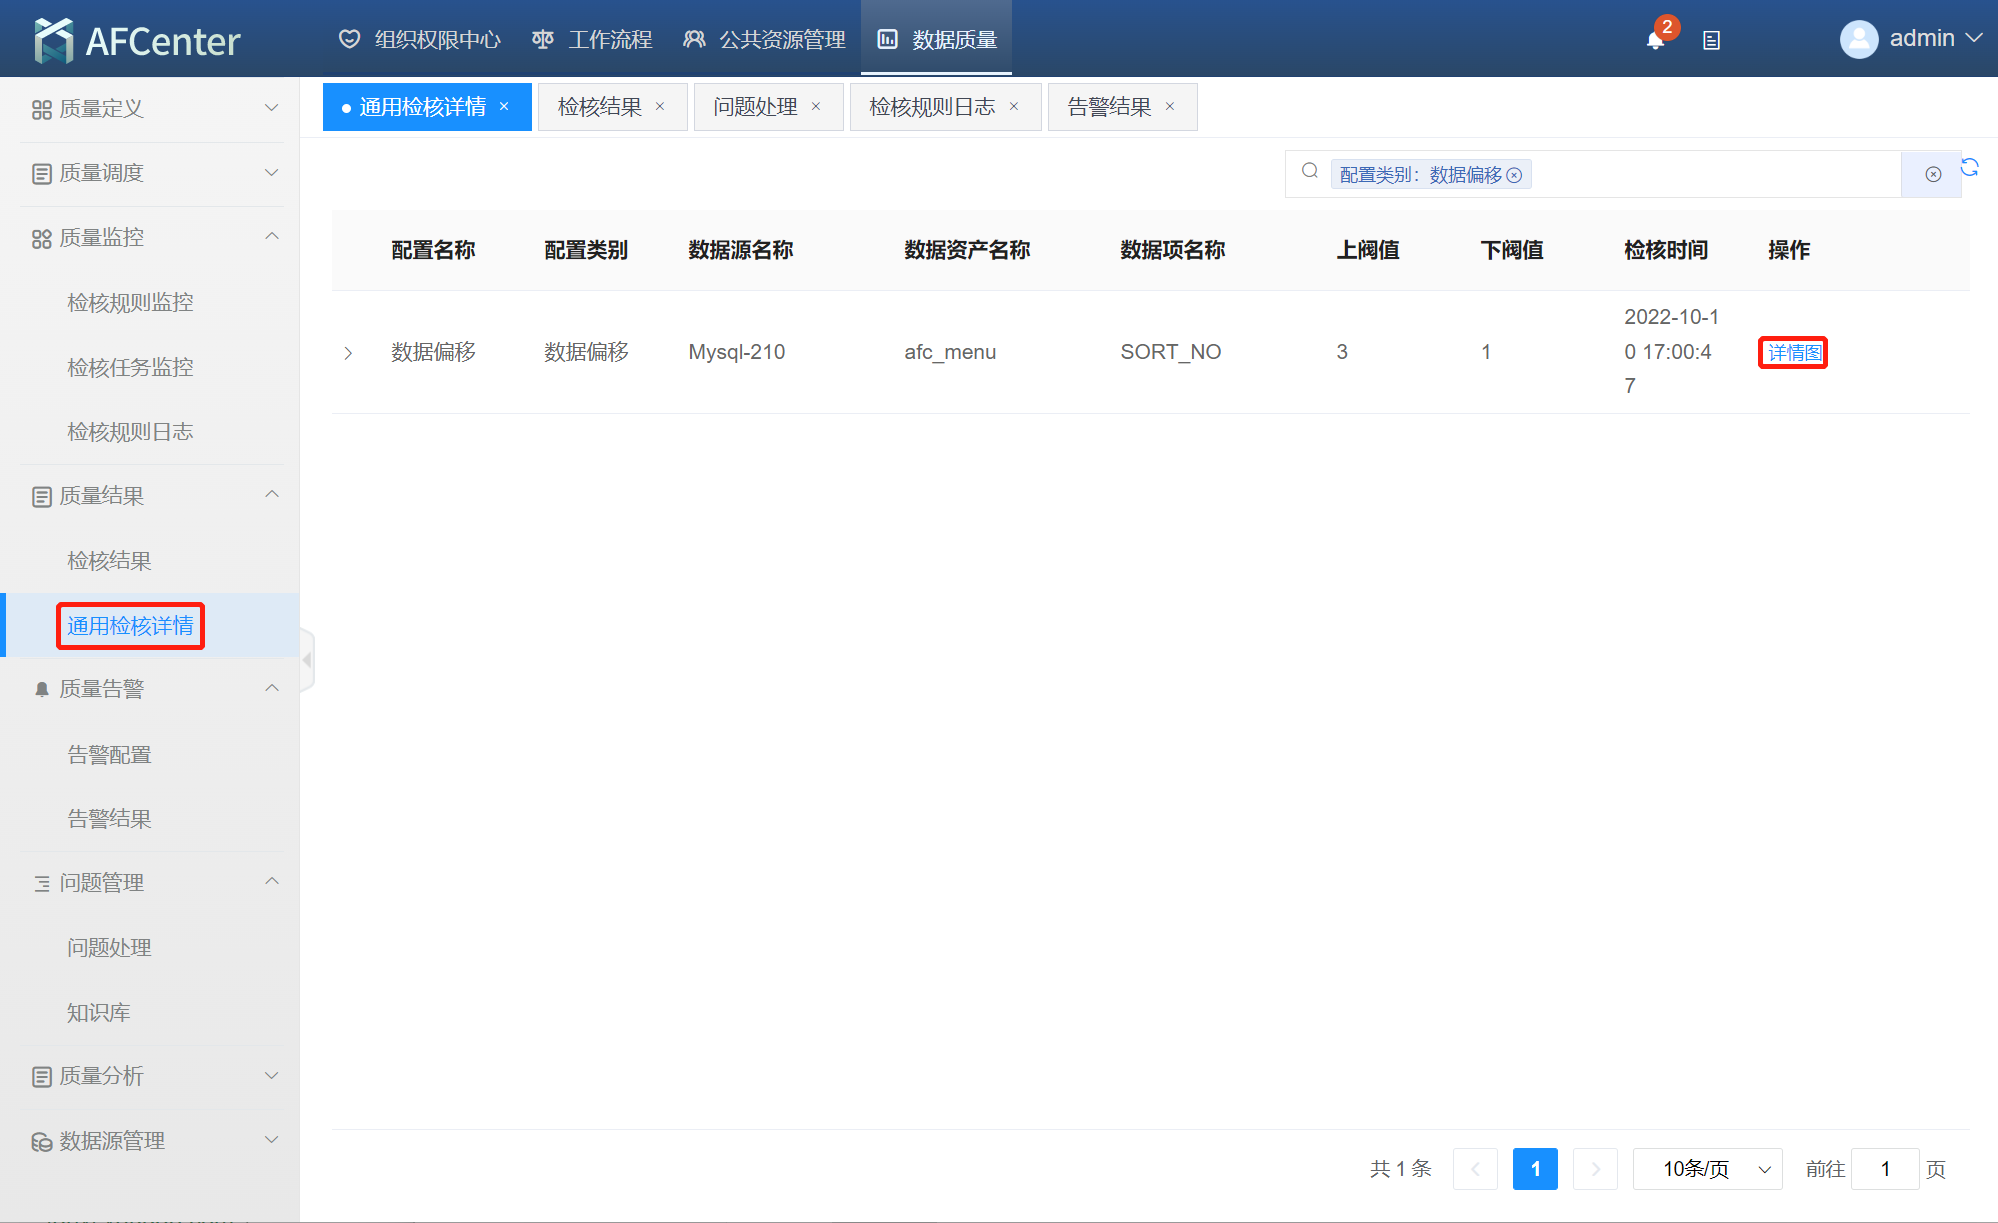The image size is (1998, 1223).
Task: Click the AFCenter logo
Action: point(138,40)
